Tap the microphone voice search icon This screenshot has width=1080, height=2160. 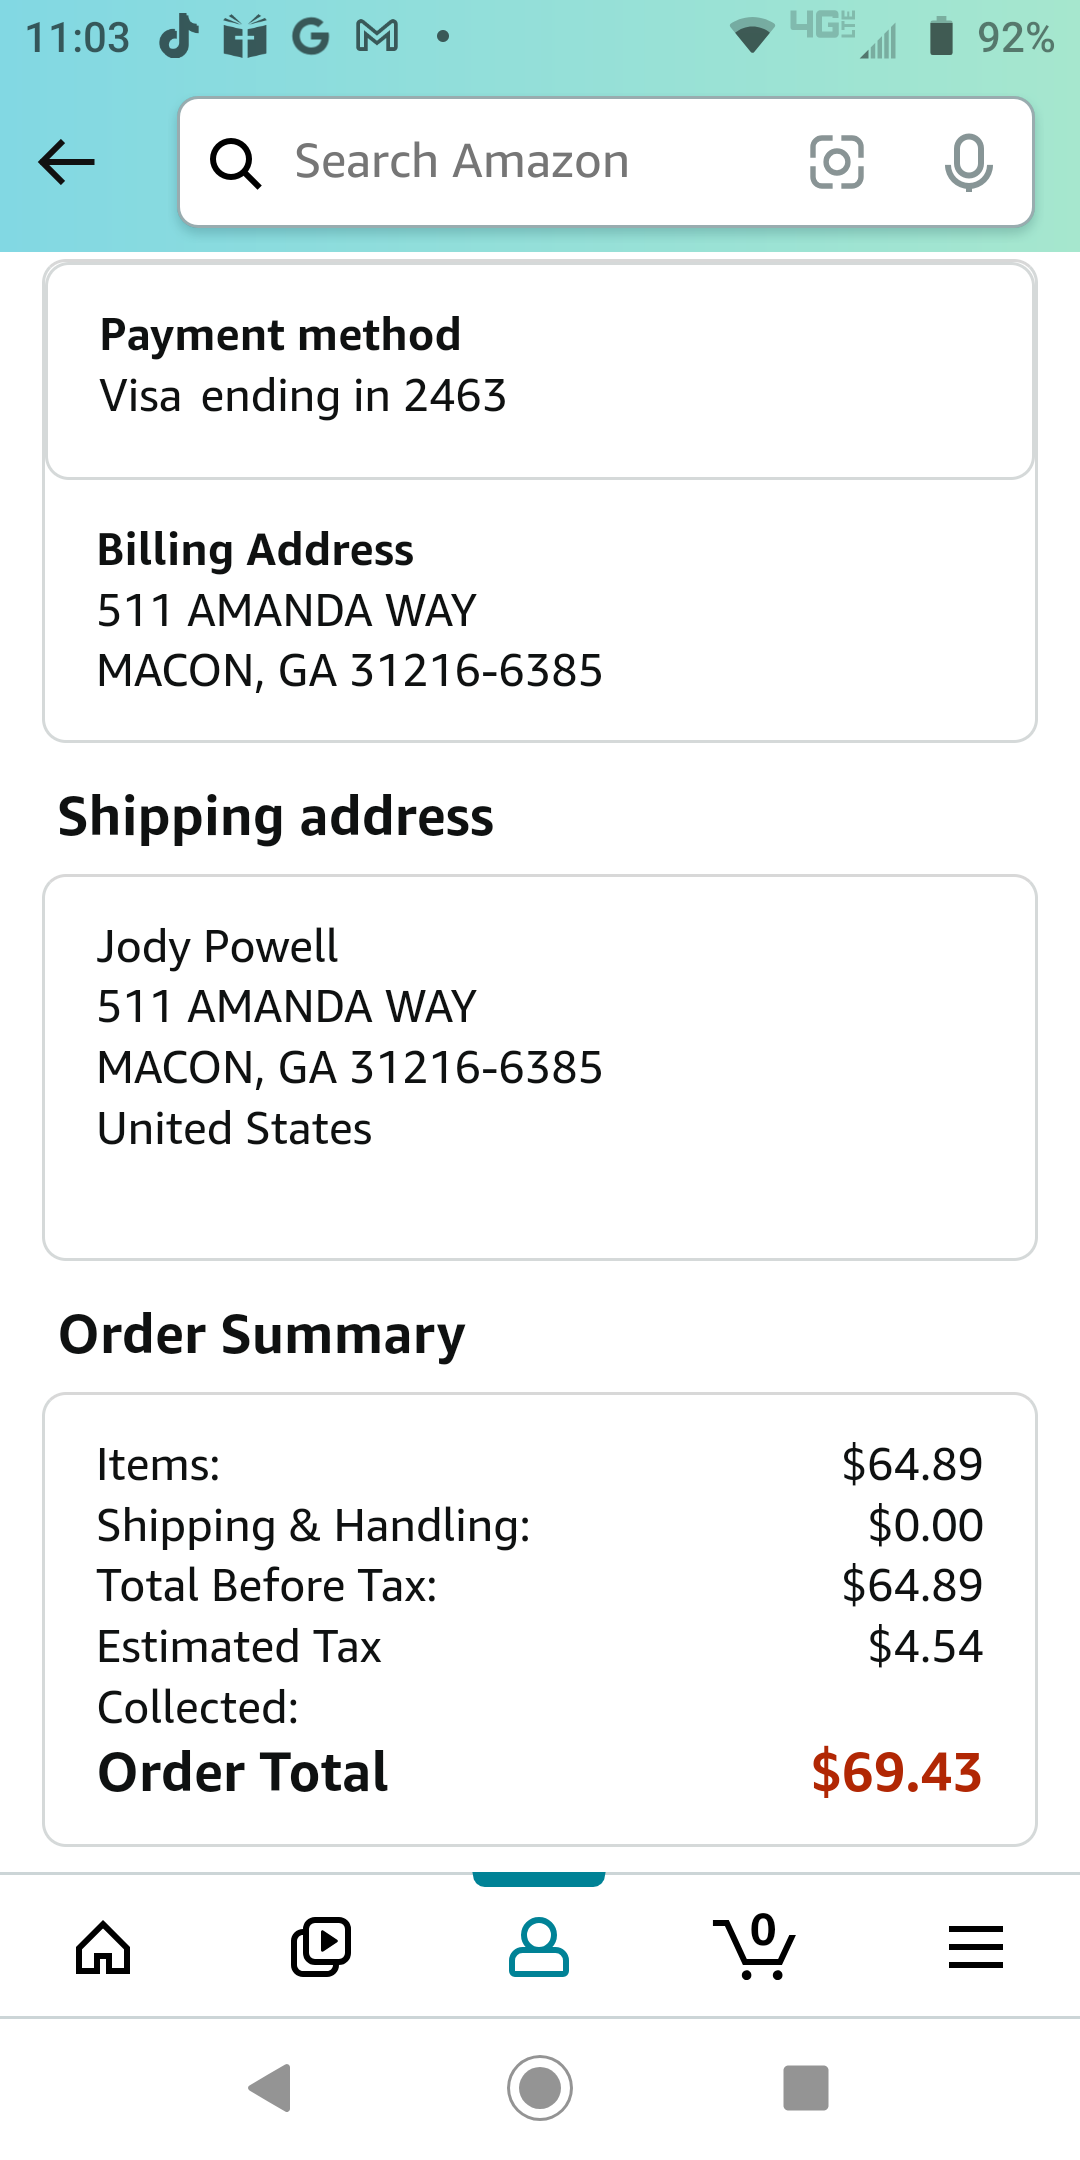point(968,162)
